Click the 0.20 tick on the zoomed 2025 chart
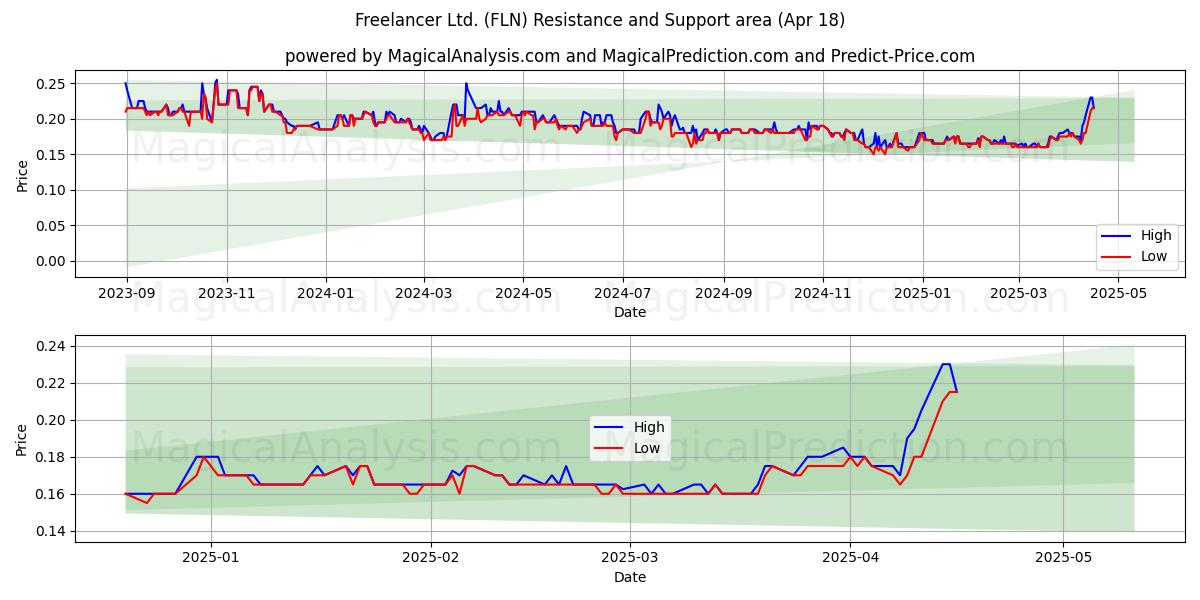This screenshot has width=1200, height=600. pyautogui.click(x=51, y=420)
